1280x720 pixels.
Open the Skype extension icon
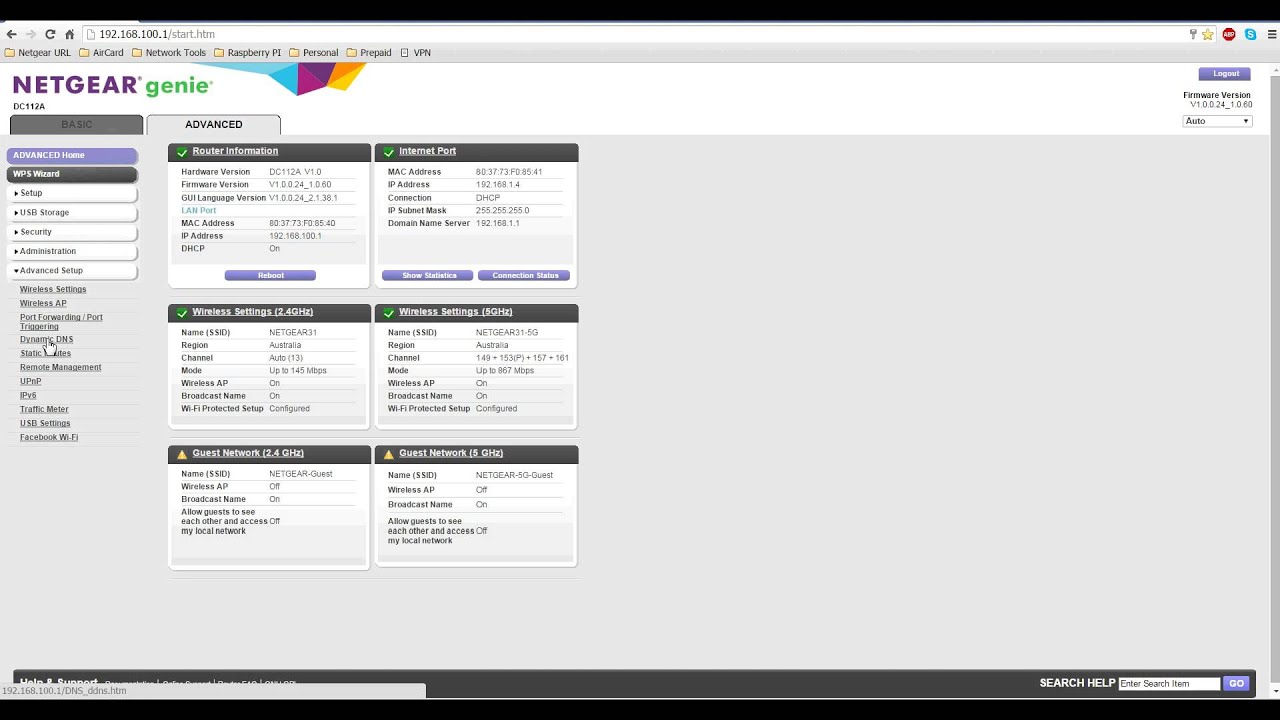point(1250,34)
